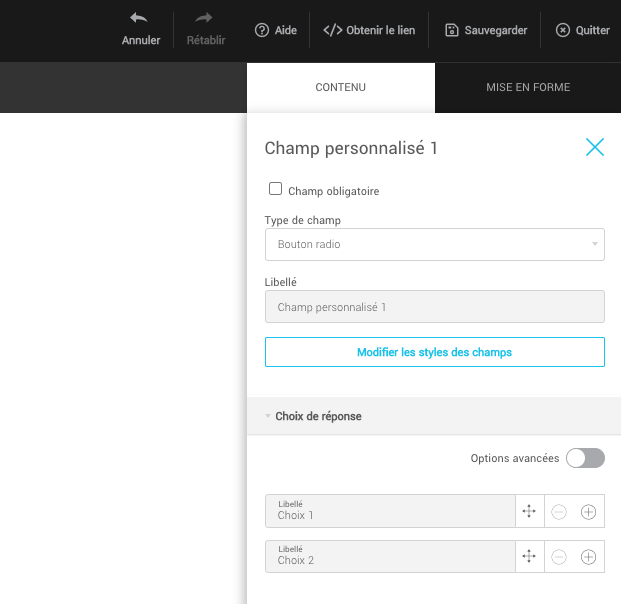The width and height of the screenshot is (621, 604).
Task: Add a choice after Choix 2
Action: pyautogui.click(x=589, y=557)
